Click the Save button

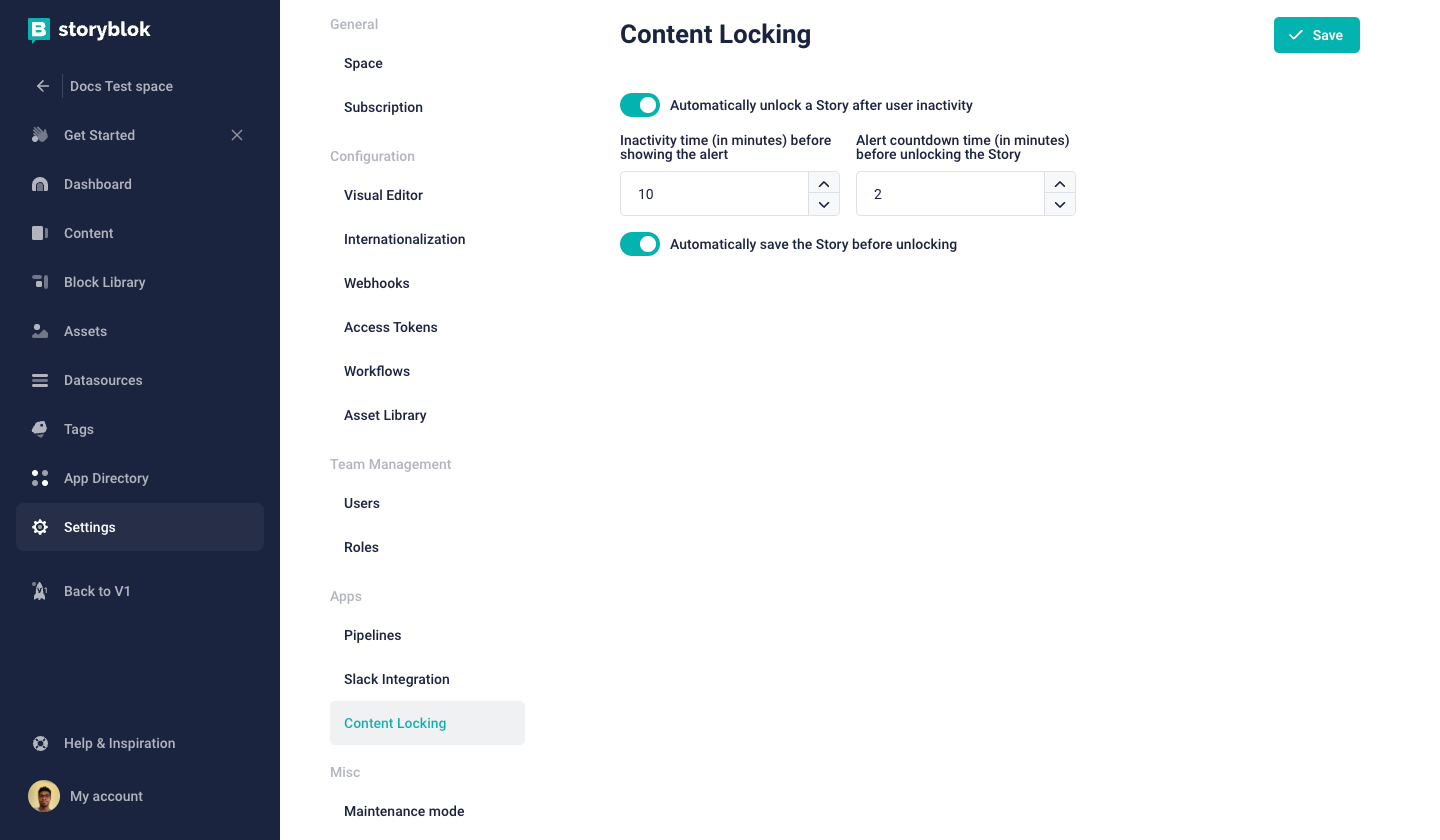coord(1316,35)
